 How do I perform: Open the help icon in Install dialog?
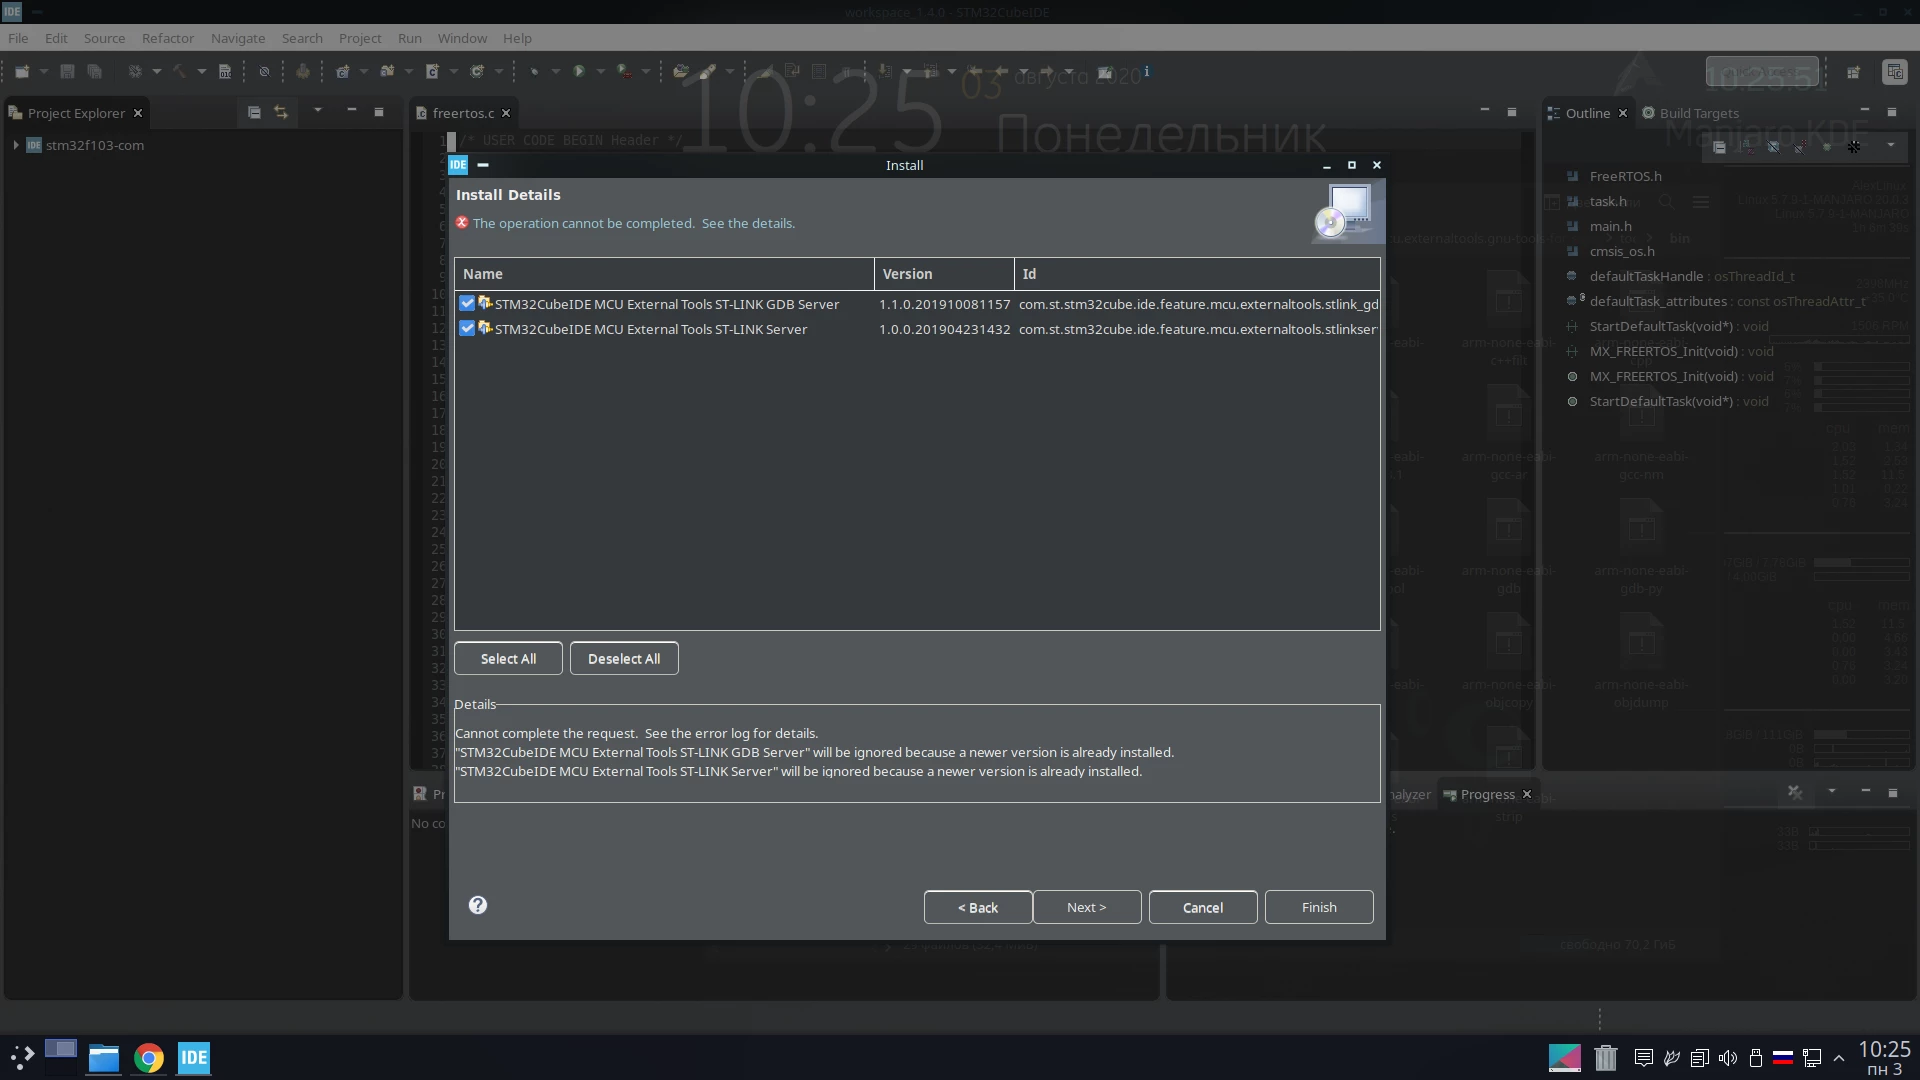point(478,905)
